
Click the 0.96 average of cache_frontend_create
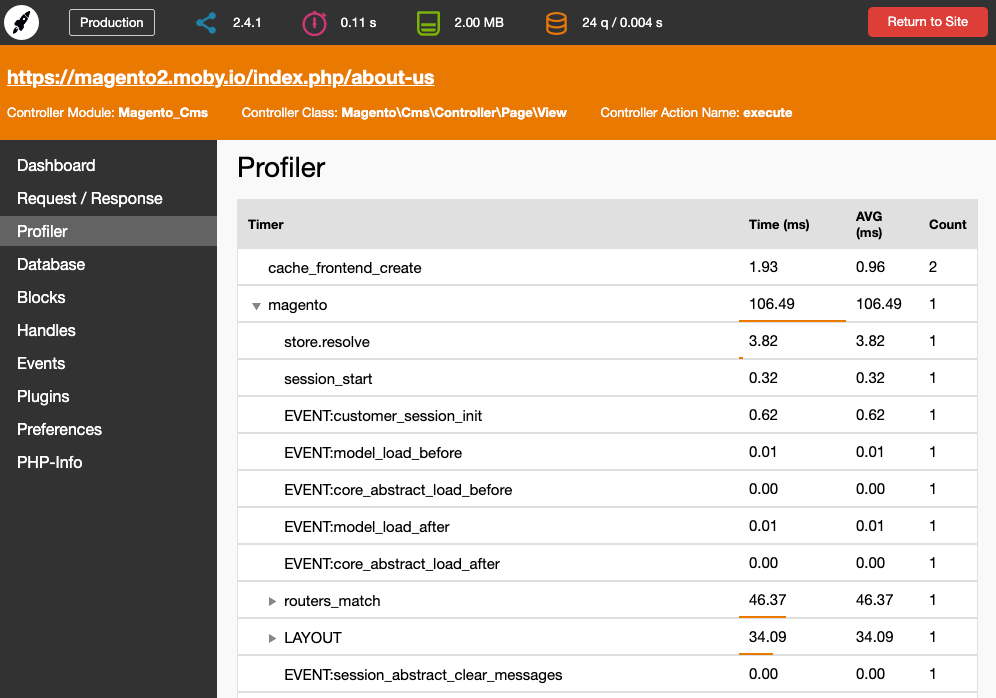point(870,267)
